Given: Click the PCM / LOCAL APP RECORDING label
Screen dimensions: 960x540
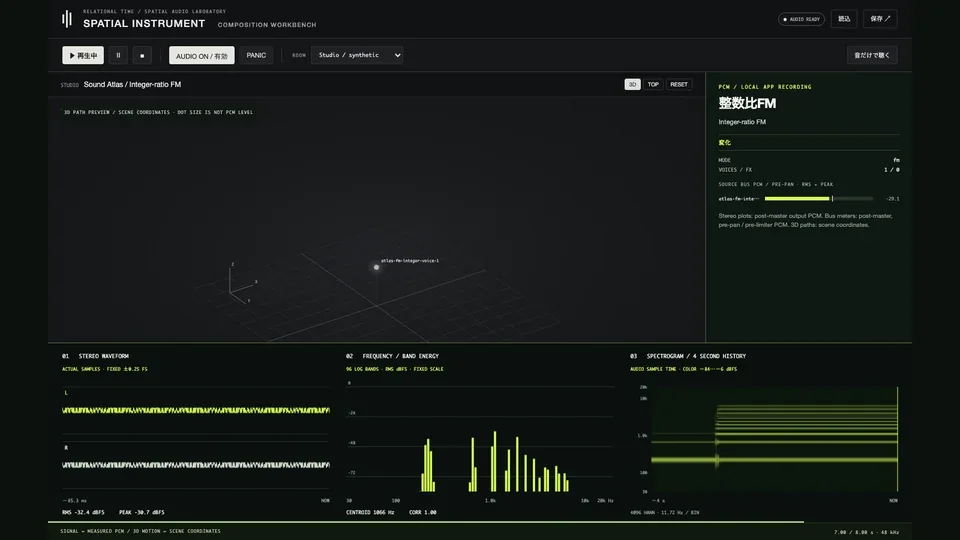Looking at the screenshot, I should [765, 87].
